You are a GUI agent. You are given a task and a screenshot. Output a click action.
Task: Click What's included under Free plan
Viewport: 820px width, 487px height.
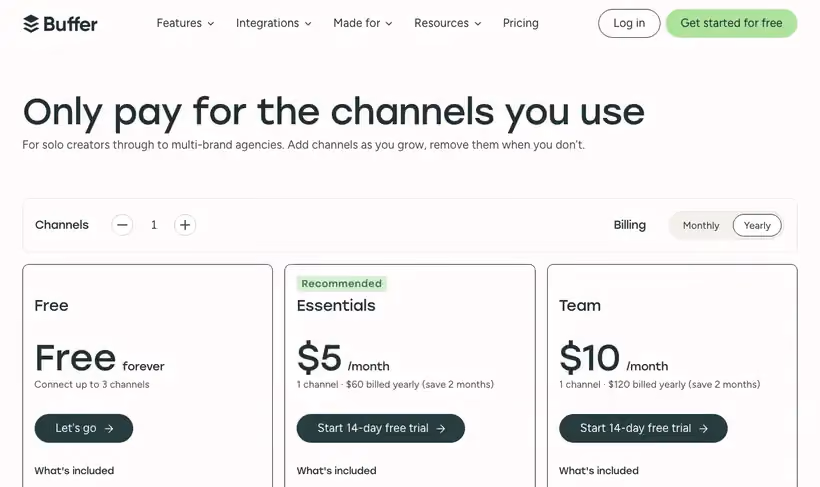click(x=74, y=471)
